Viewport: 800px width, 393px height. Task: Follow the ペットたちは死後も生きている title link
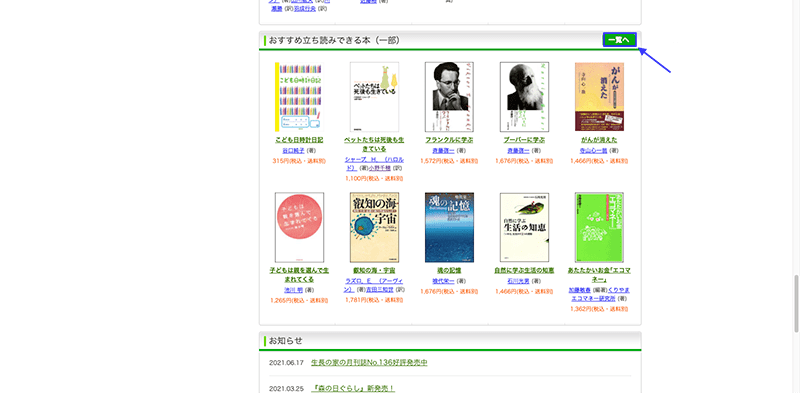(x=374, y=144)
